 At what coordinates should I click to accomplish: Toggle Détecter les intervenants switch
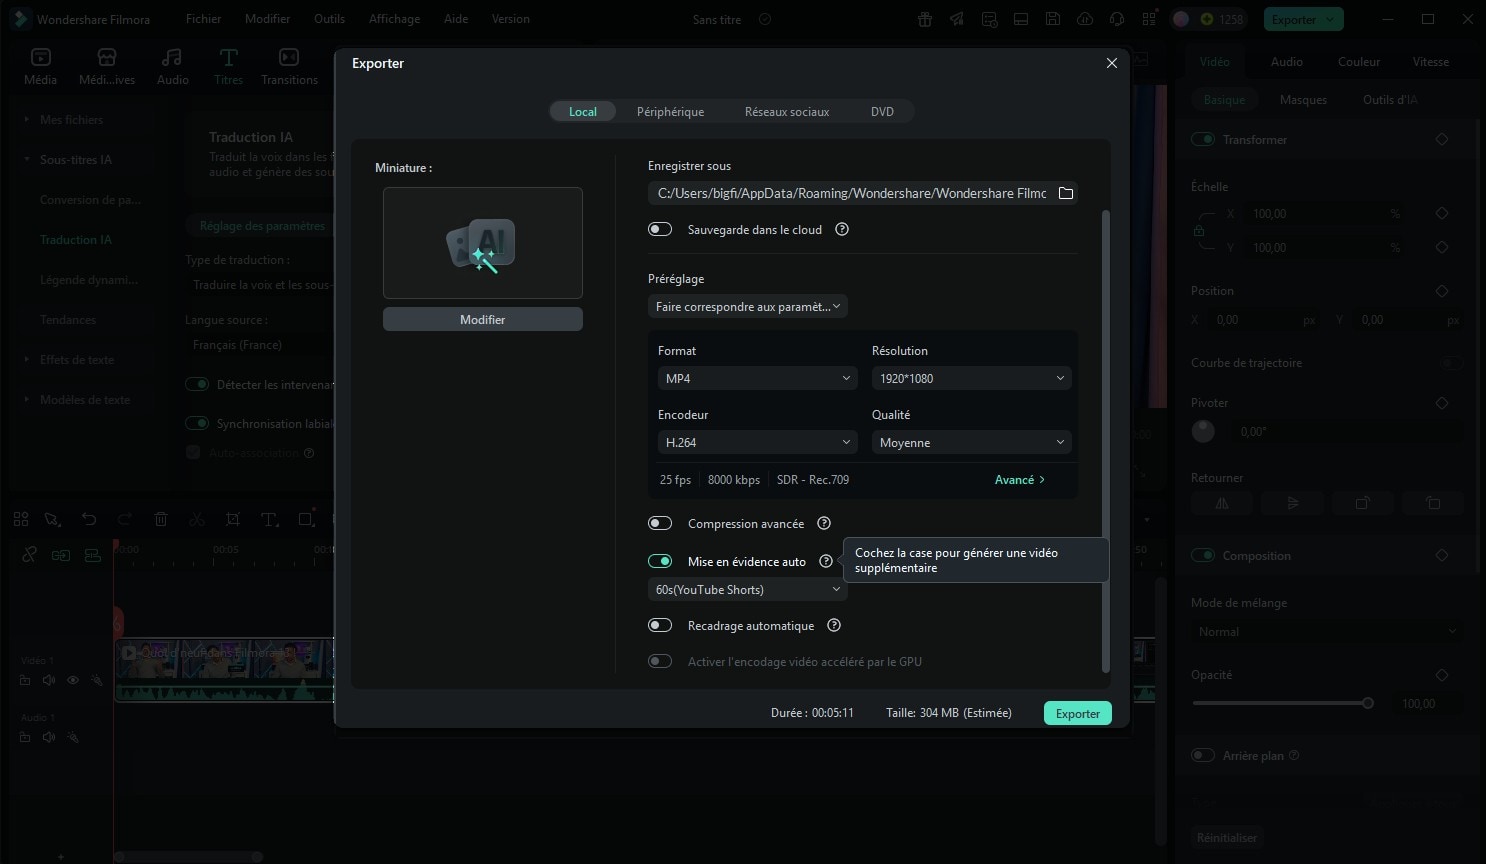coord(197,384)
